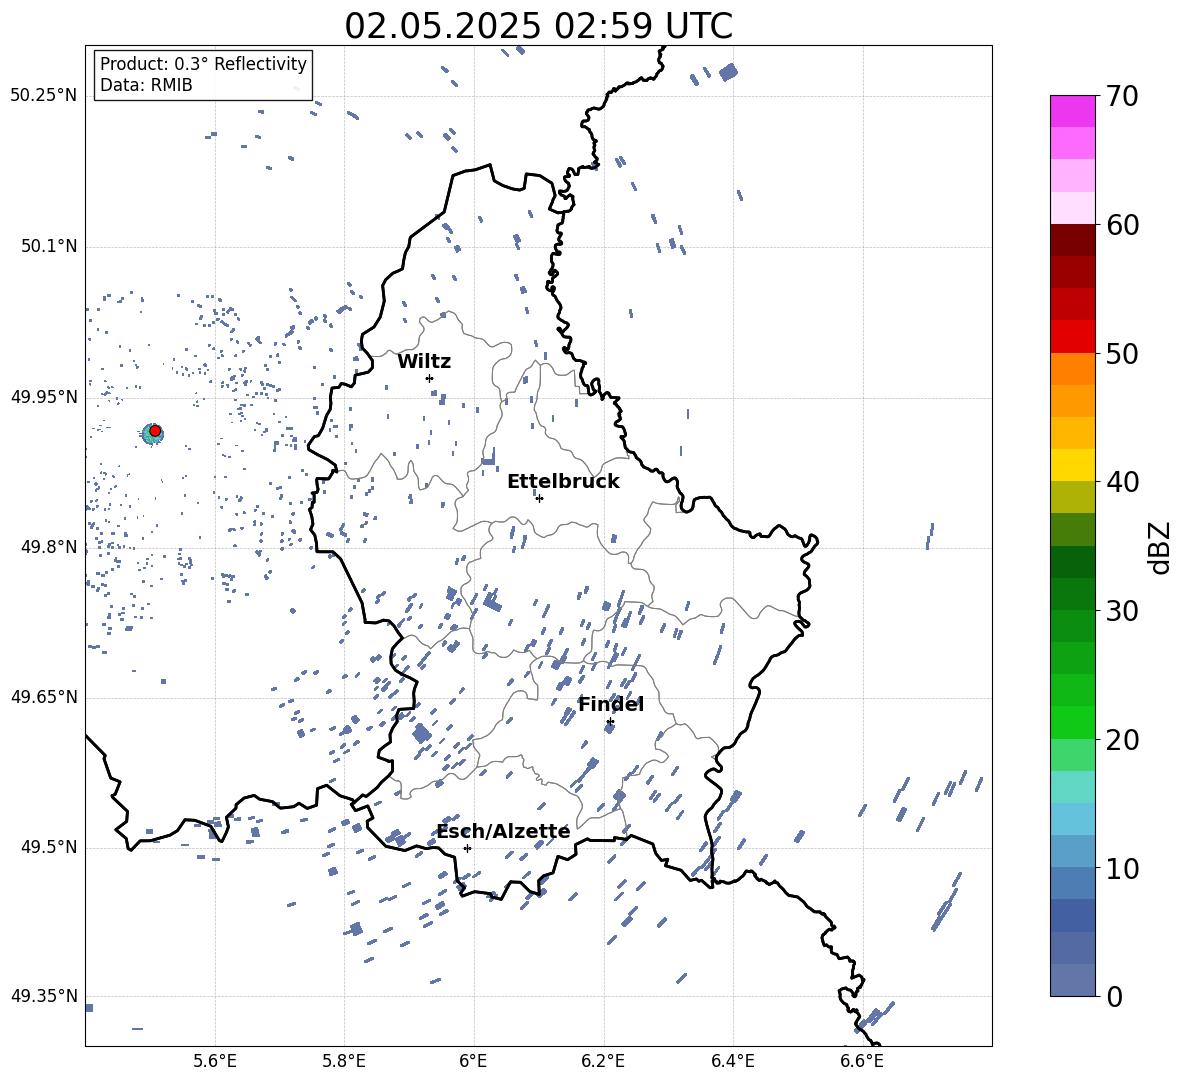
Task: Pick the magenta top colorbar swatch
Action: click(x=1072, y=112)
